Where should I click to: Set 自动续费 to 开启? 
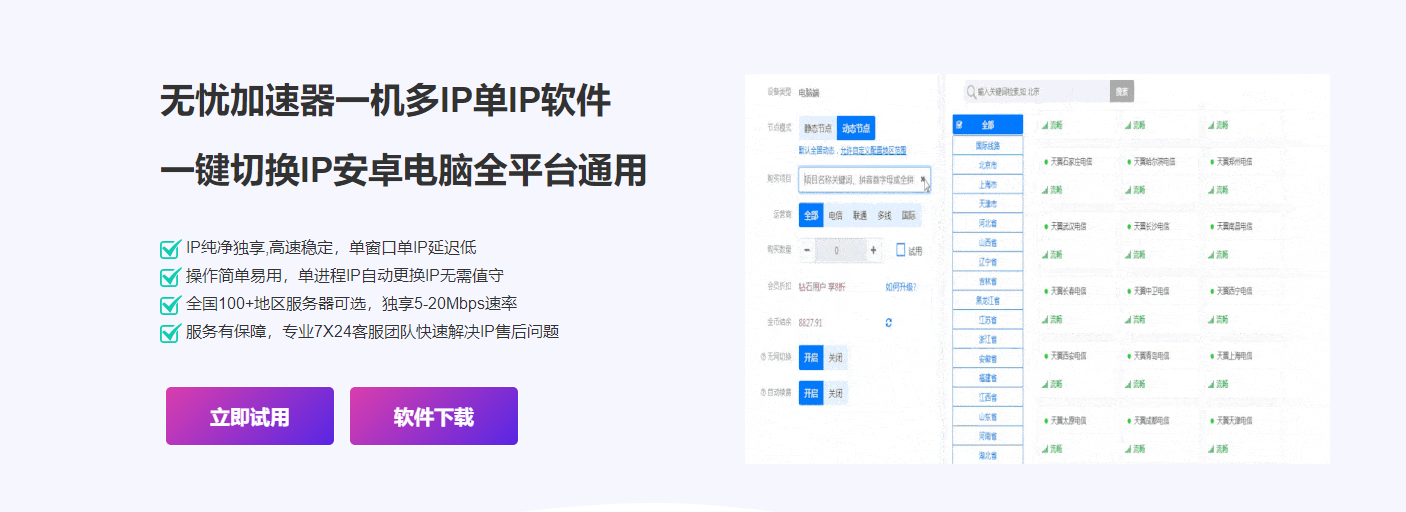[811, 393]
